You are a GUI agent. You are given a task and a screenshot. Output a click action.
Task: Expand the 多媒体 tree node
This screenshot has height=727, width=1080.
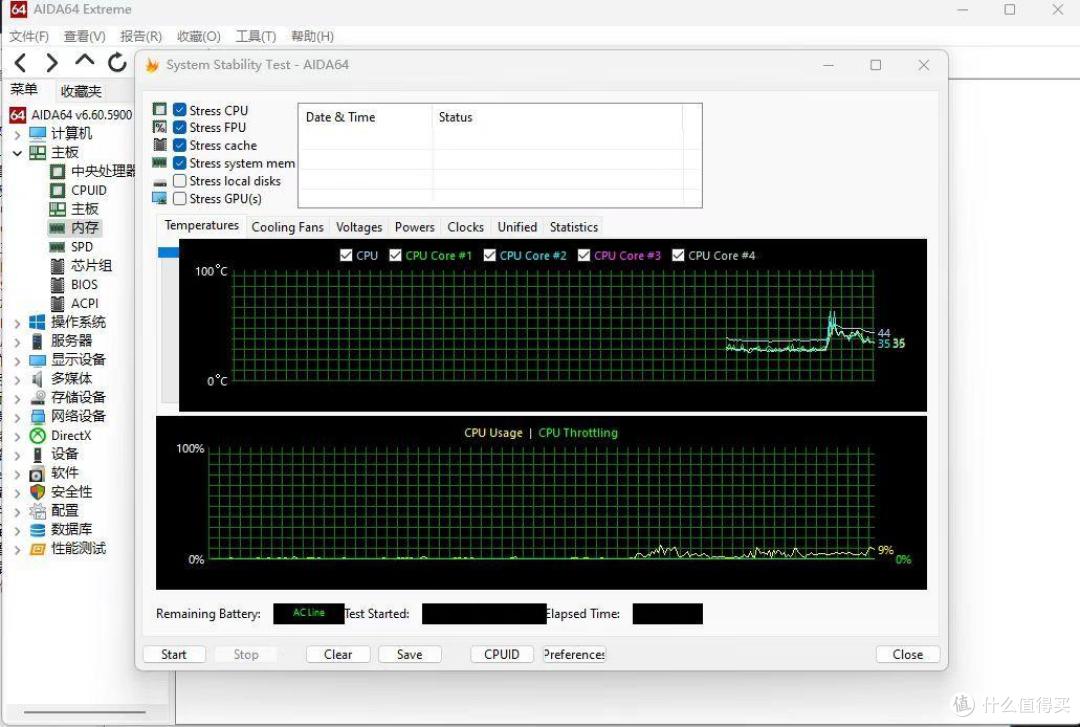coord(17,379)
